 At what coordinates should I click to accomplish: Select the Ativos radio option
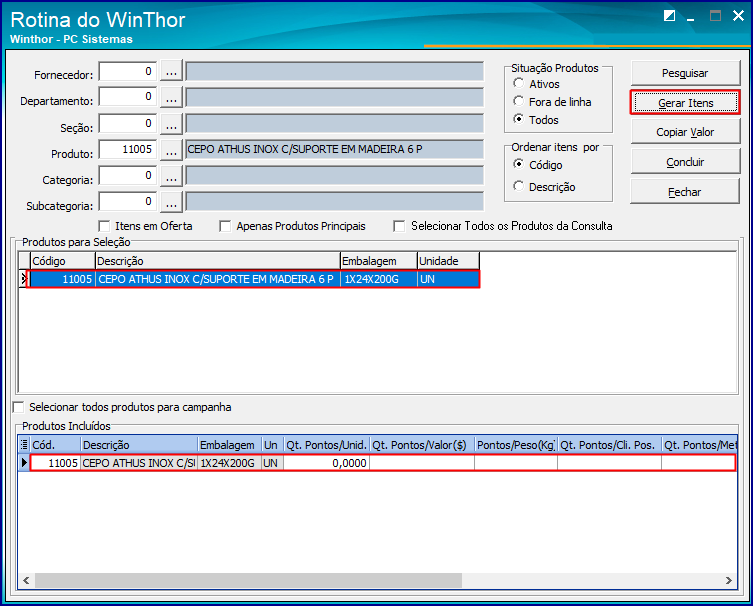click(518, 83)
